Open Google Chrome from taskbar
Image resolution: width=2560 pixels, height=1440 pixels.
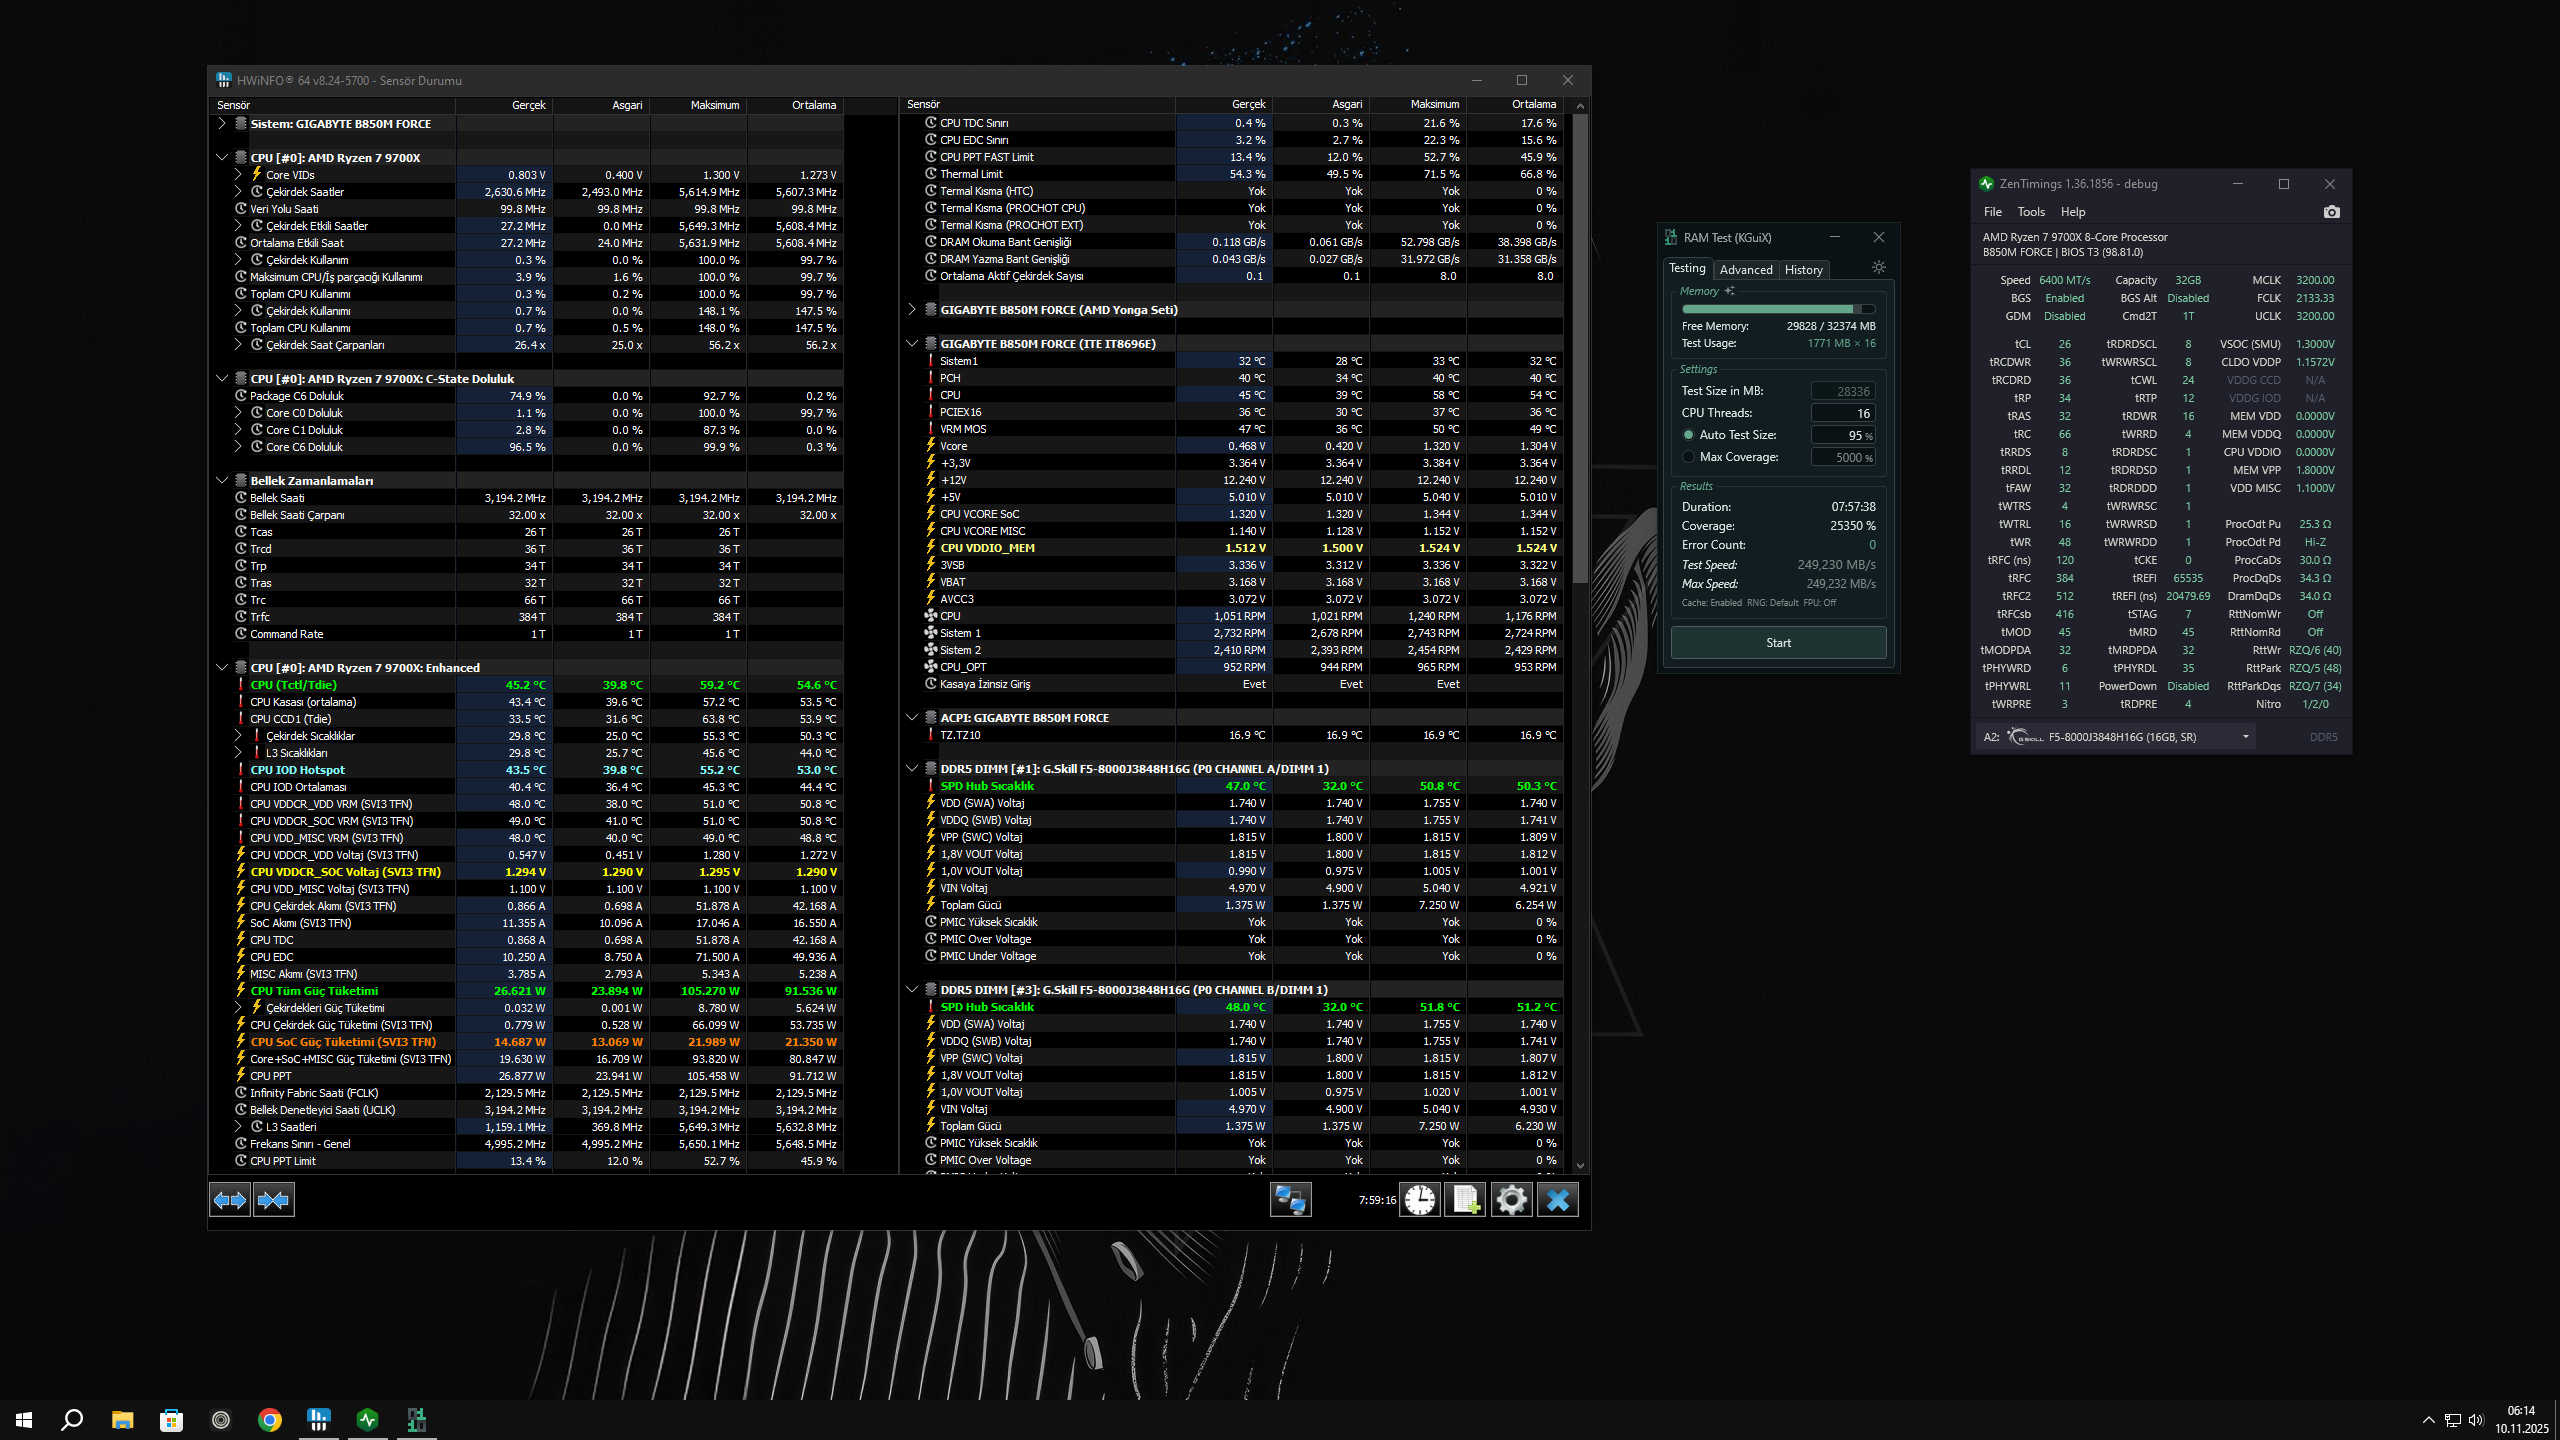point(269,1419)
